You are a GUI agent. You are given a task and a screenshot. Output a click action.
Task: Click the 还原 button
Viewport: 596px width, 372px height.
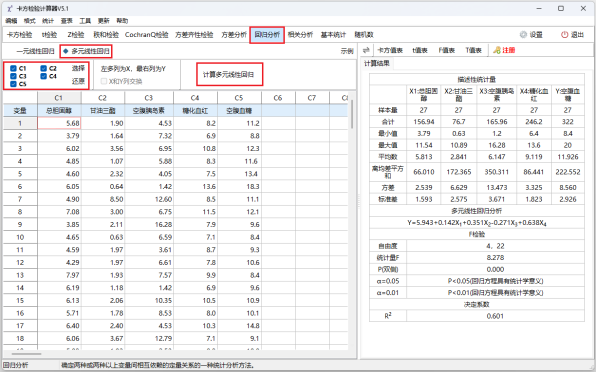pyautogui.click(x=78, y=81)
